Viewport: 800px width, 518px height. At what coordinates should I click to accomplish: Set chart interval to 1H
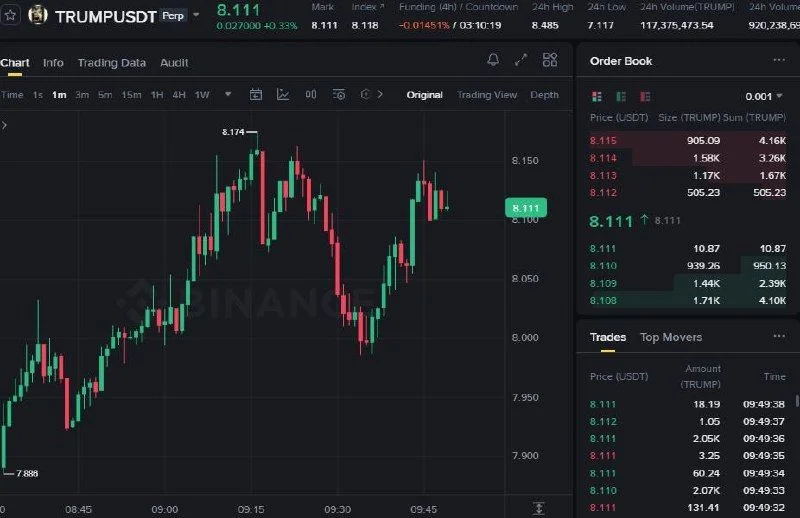tap(157, 95)
